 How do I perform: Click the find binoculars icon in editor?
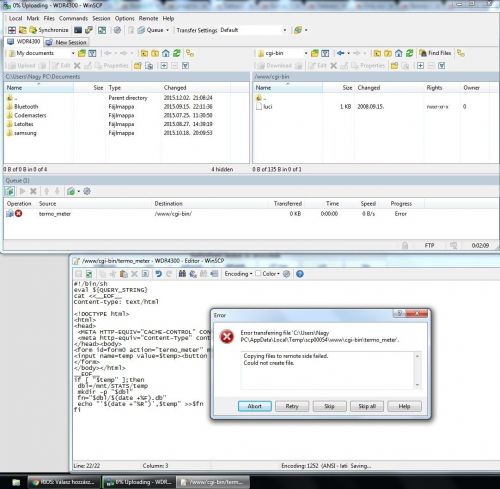coord(182,274)
